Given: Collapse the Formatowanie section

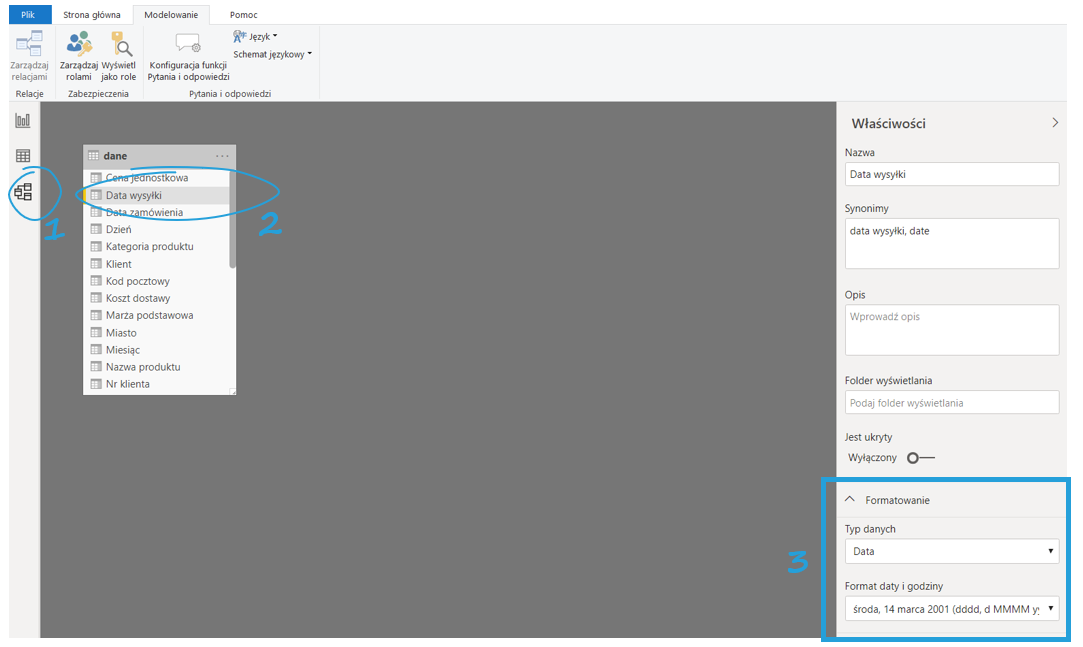Looking at the screenshot, I should coord(850,499).
